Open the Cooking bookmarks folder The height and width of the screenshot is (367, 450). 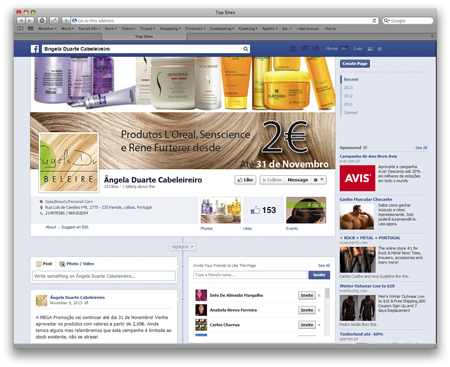tap(248, 29)
